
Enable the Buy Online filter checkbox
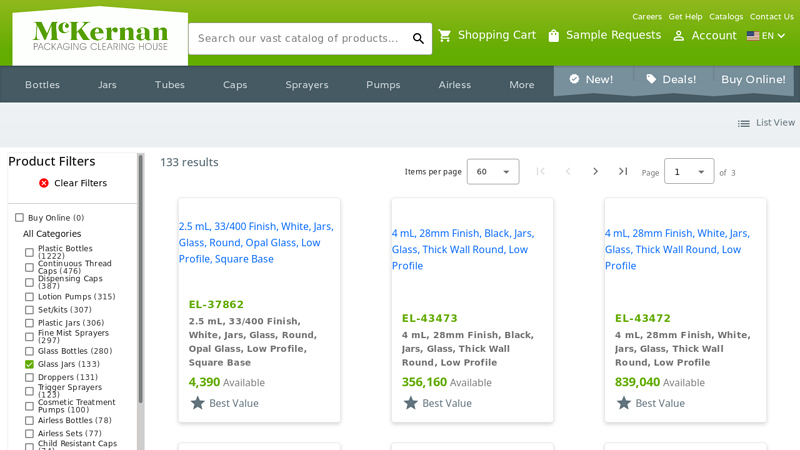click(19, 218)
